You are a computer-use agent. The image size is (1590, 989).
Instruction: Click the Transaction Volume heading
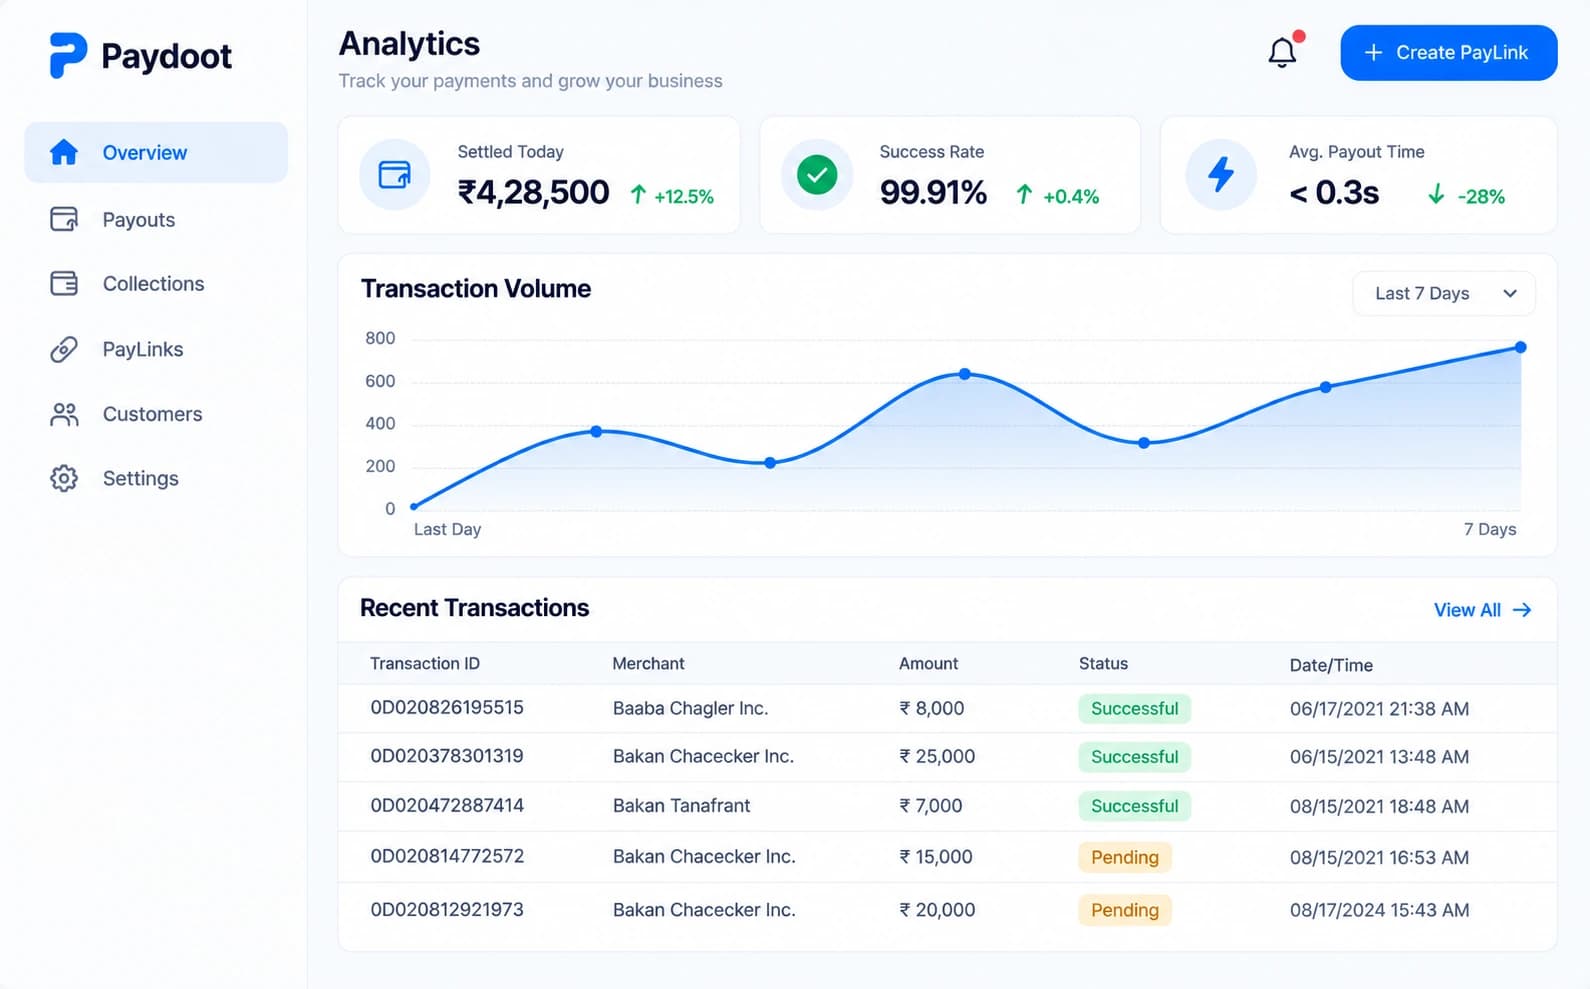point(476,288)
